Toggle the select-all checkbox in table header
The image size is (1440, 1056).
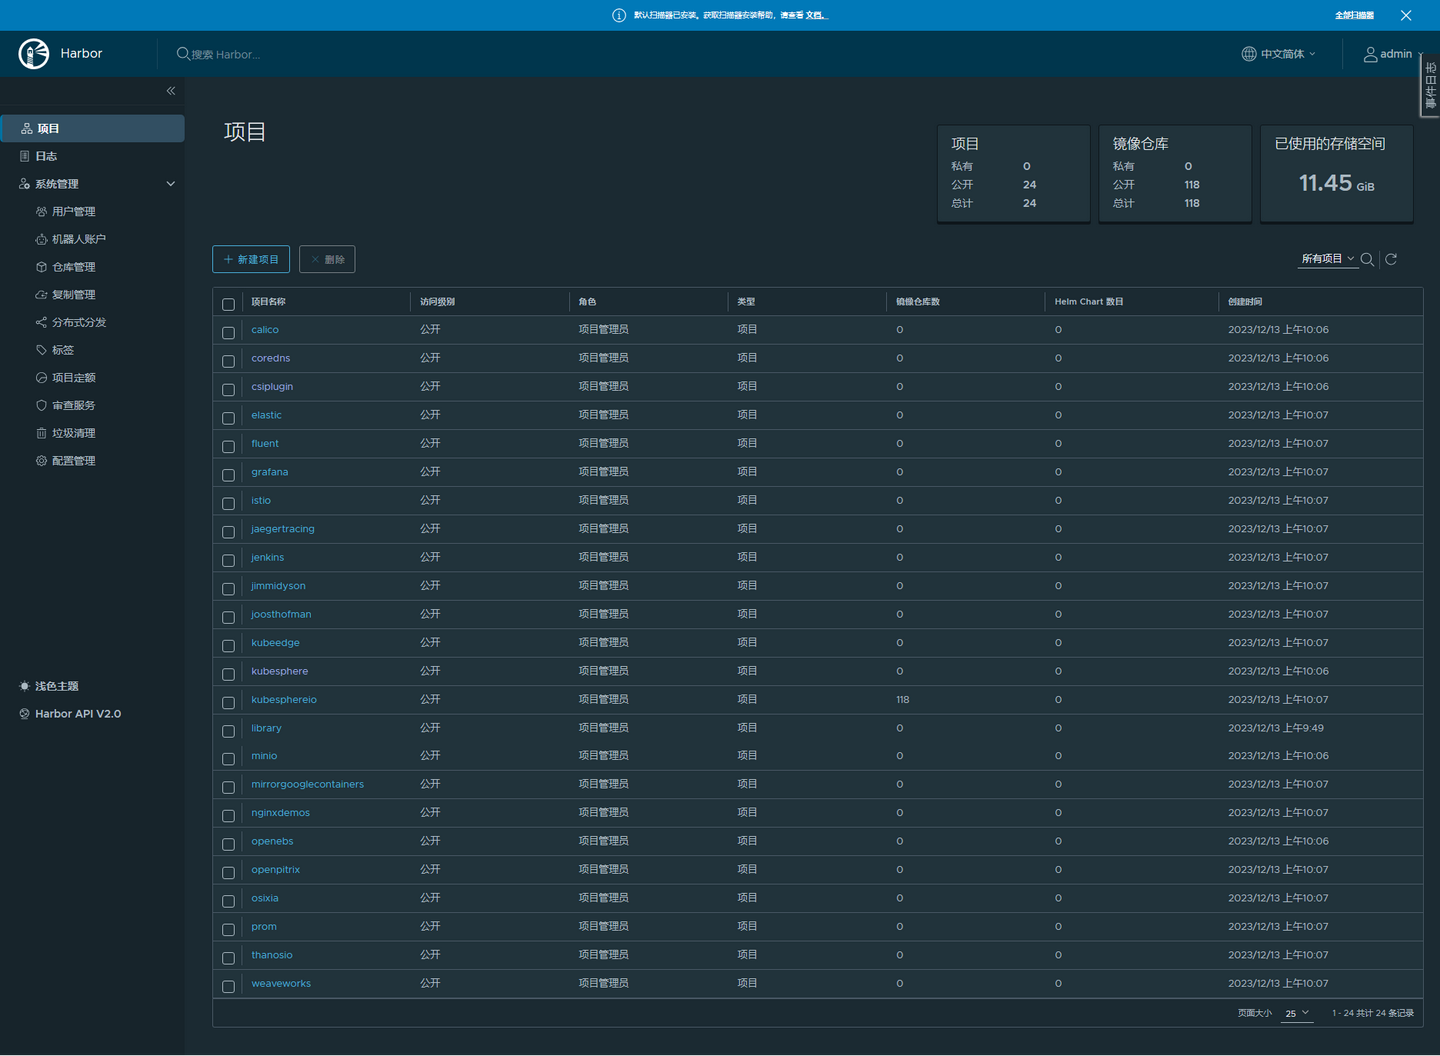click(228, 304)
